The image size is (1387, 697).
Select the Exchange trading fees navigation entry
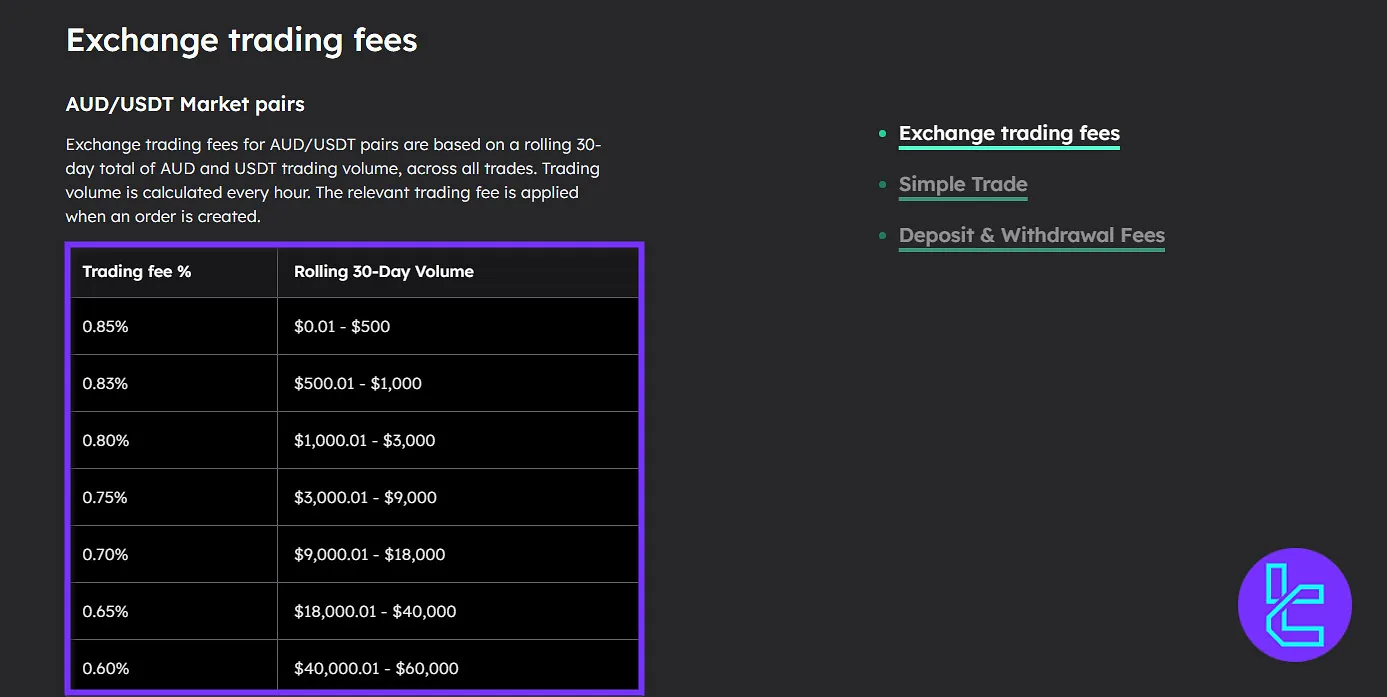pyautogui.click(x=1009, y=133)
